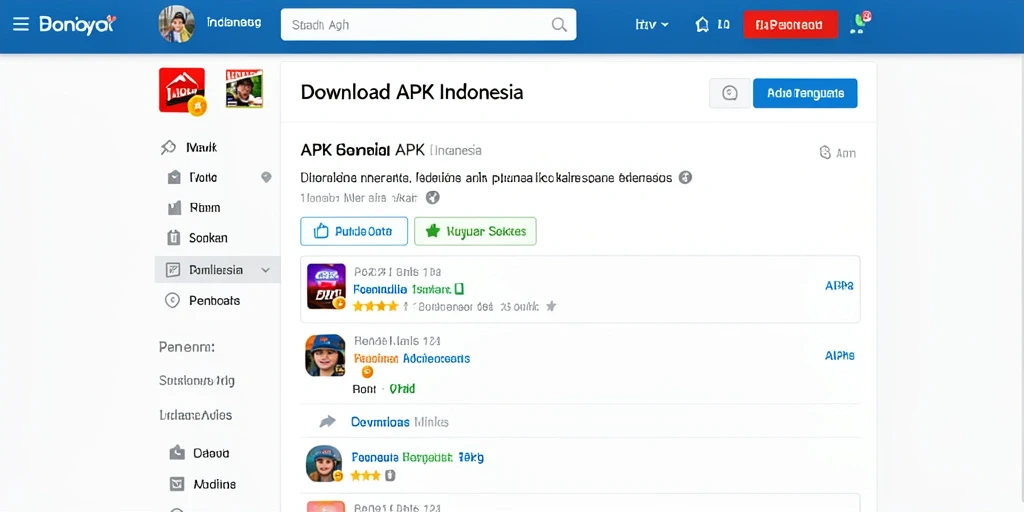Open the purple game app icon

(326, 287)
